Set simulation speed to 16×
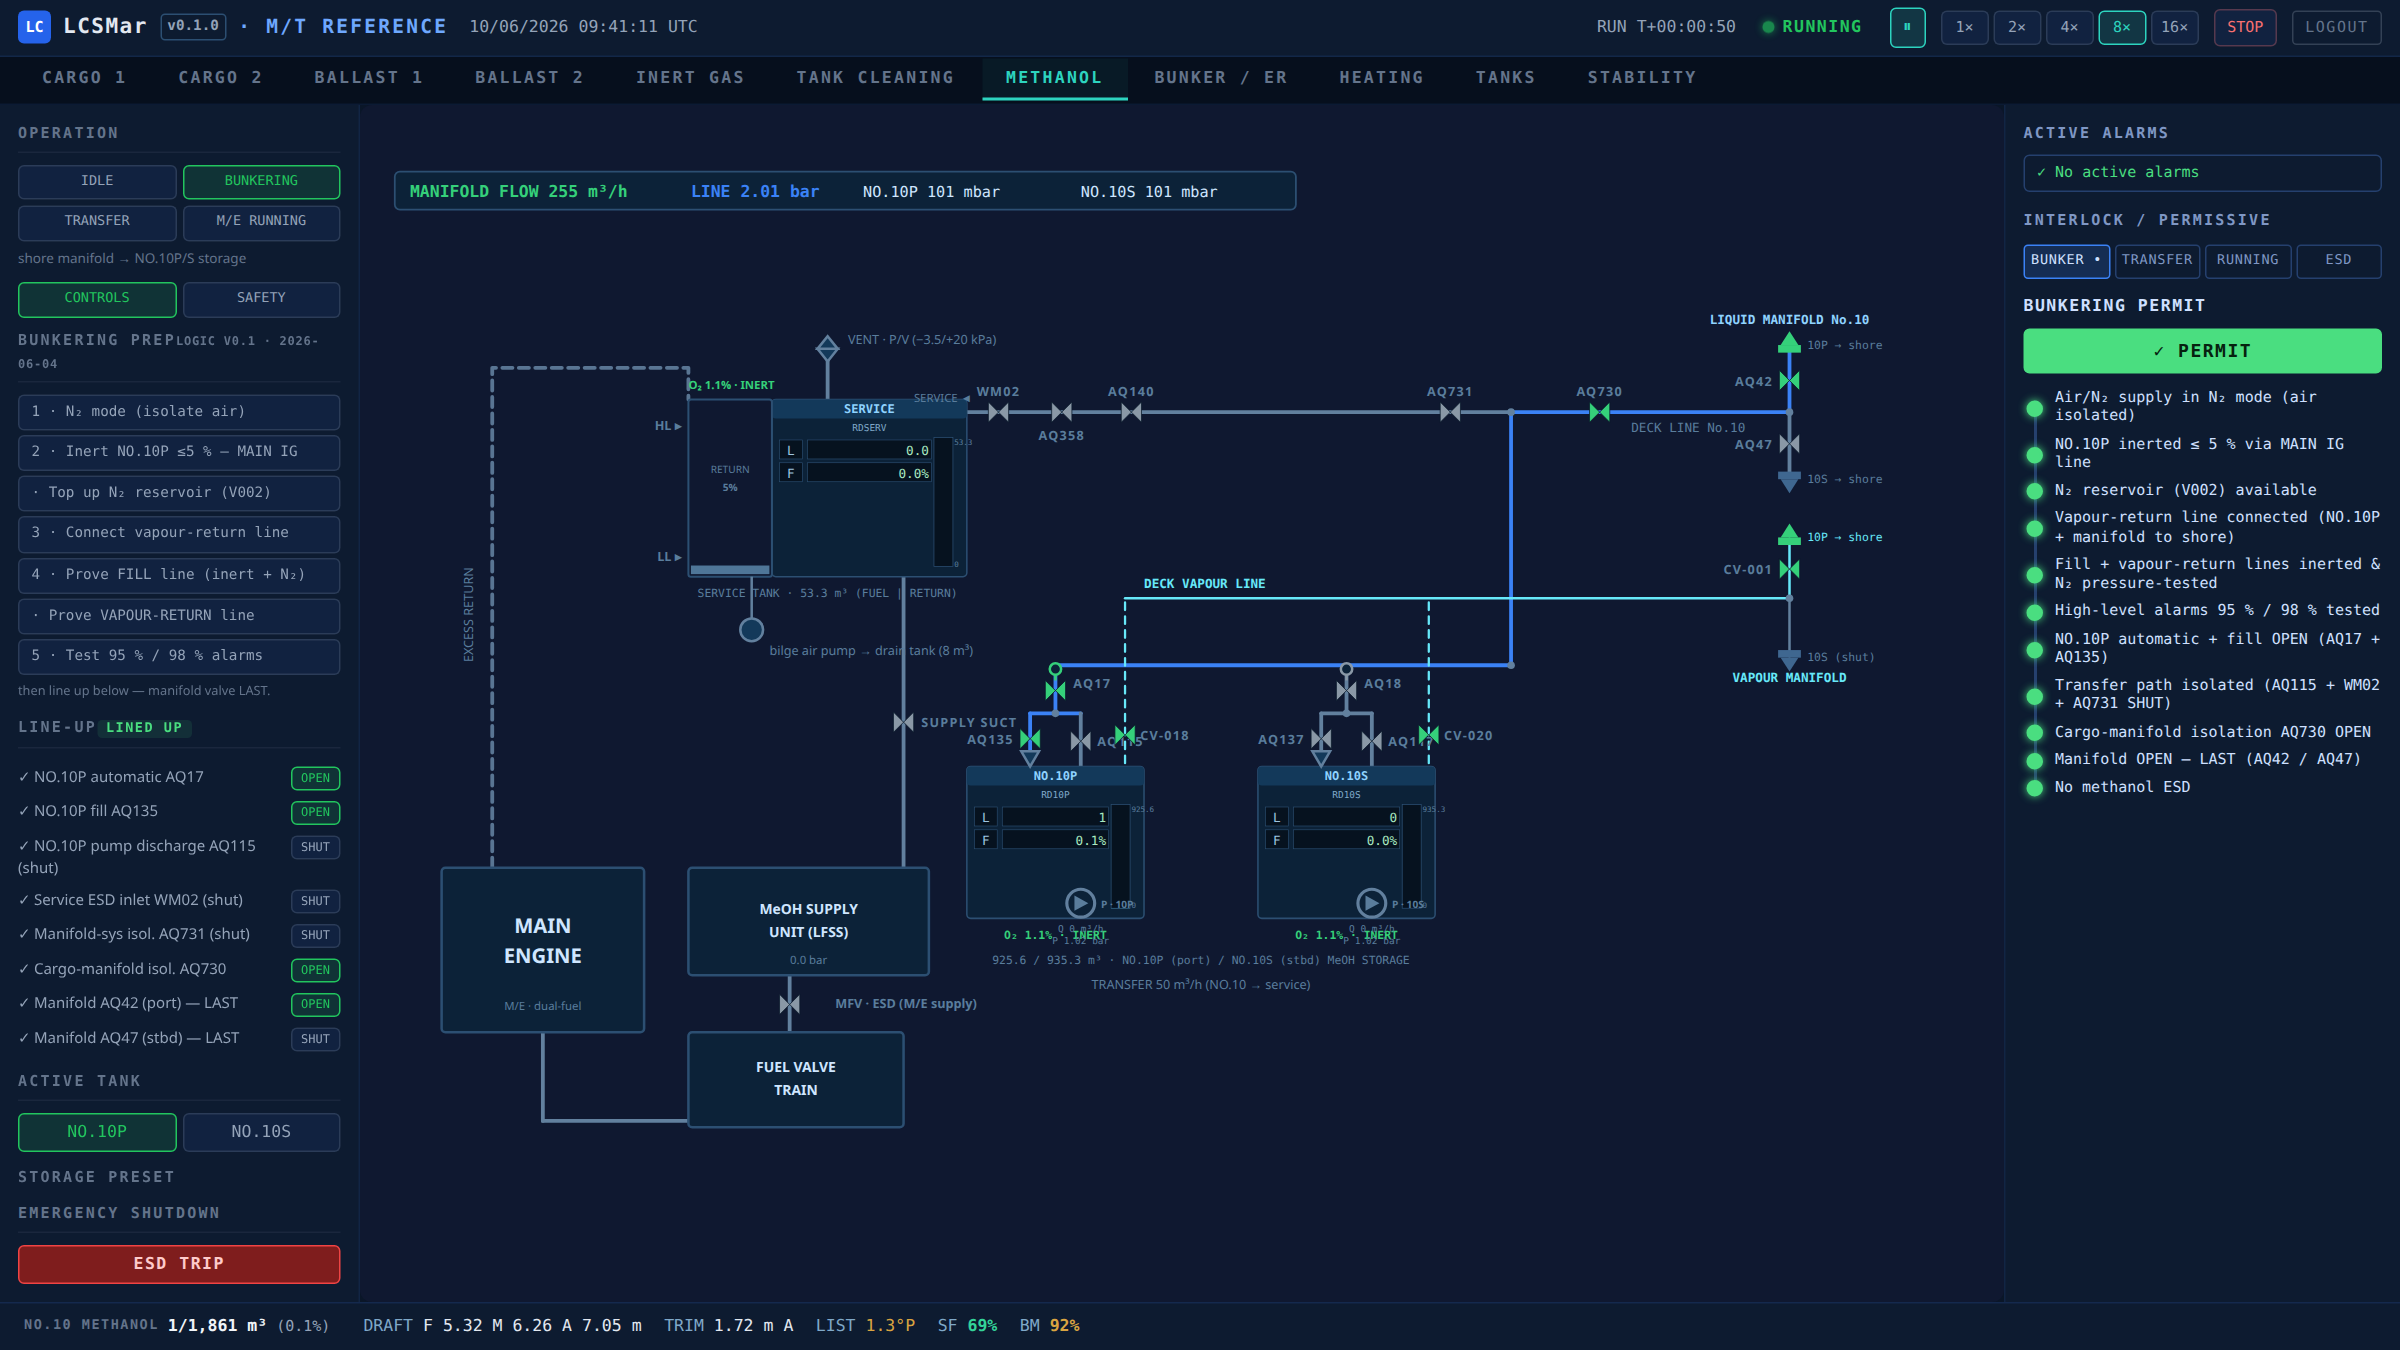The width and height of the screenshot is (2400, 1350). coord(2174,27)
